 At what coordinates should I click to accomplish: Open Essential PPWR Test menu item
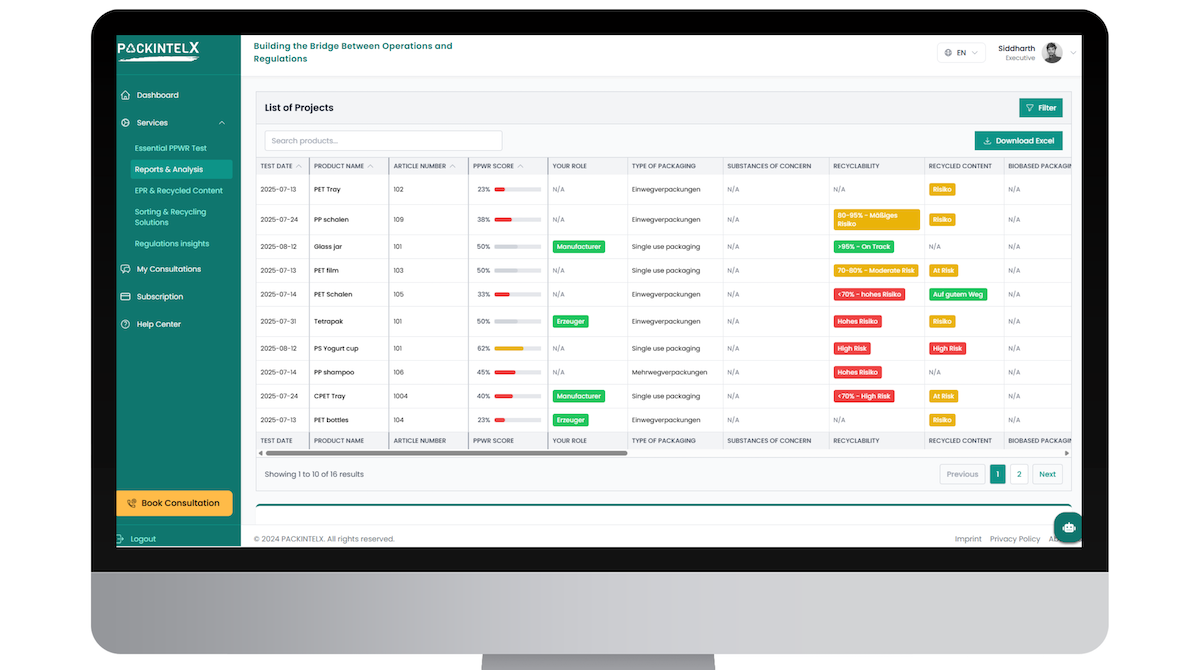pyautogui.click(x=170, y=148)
